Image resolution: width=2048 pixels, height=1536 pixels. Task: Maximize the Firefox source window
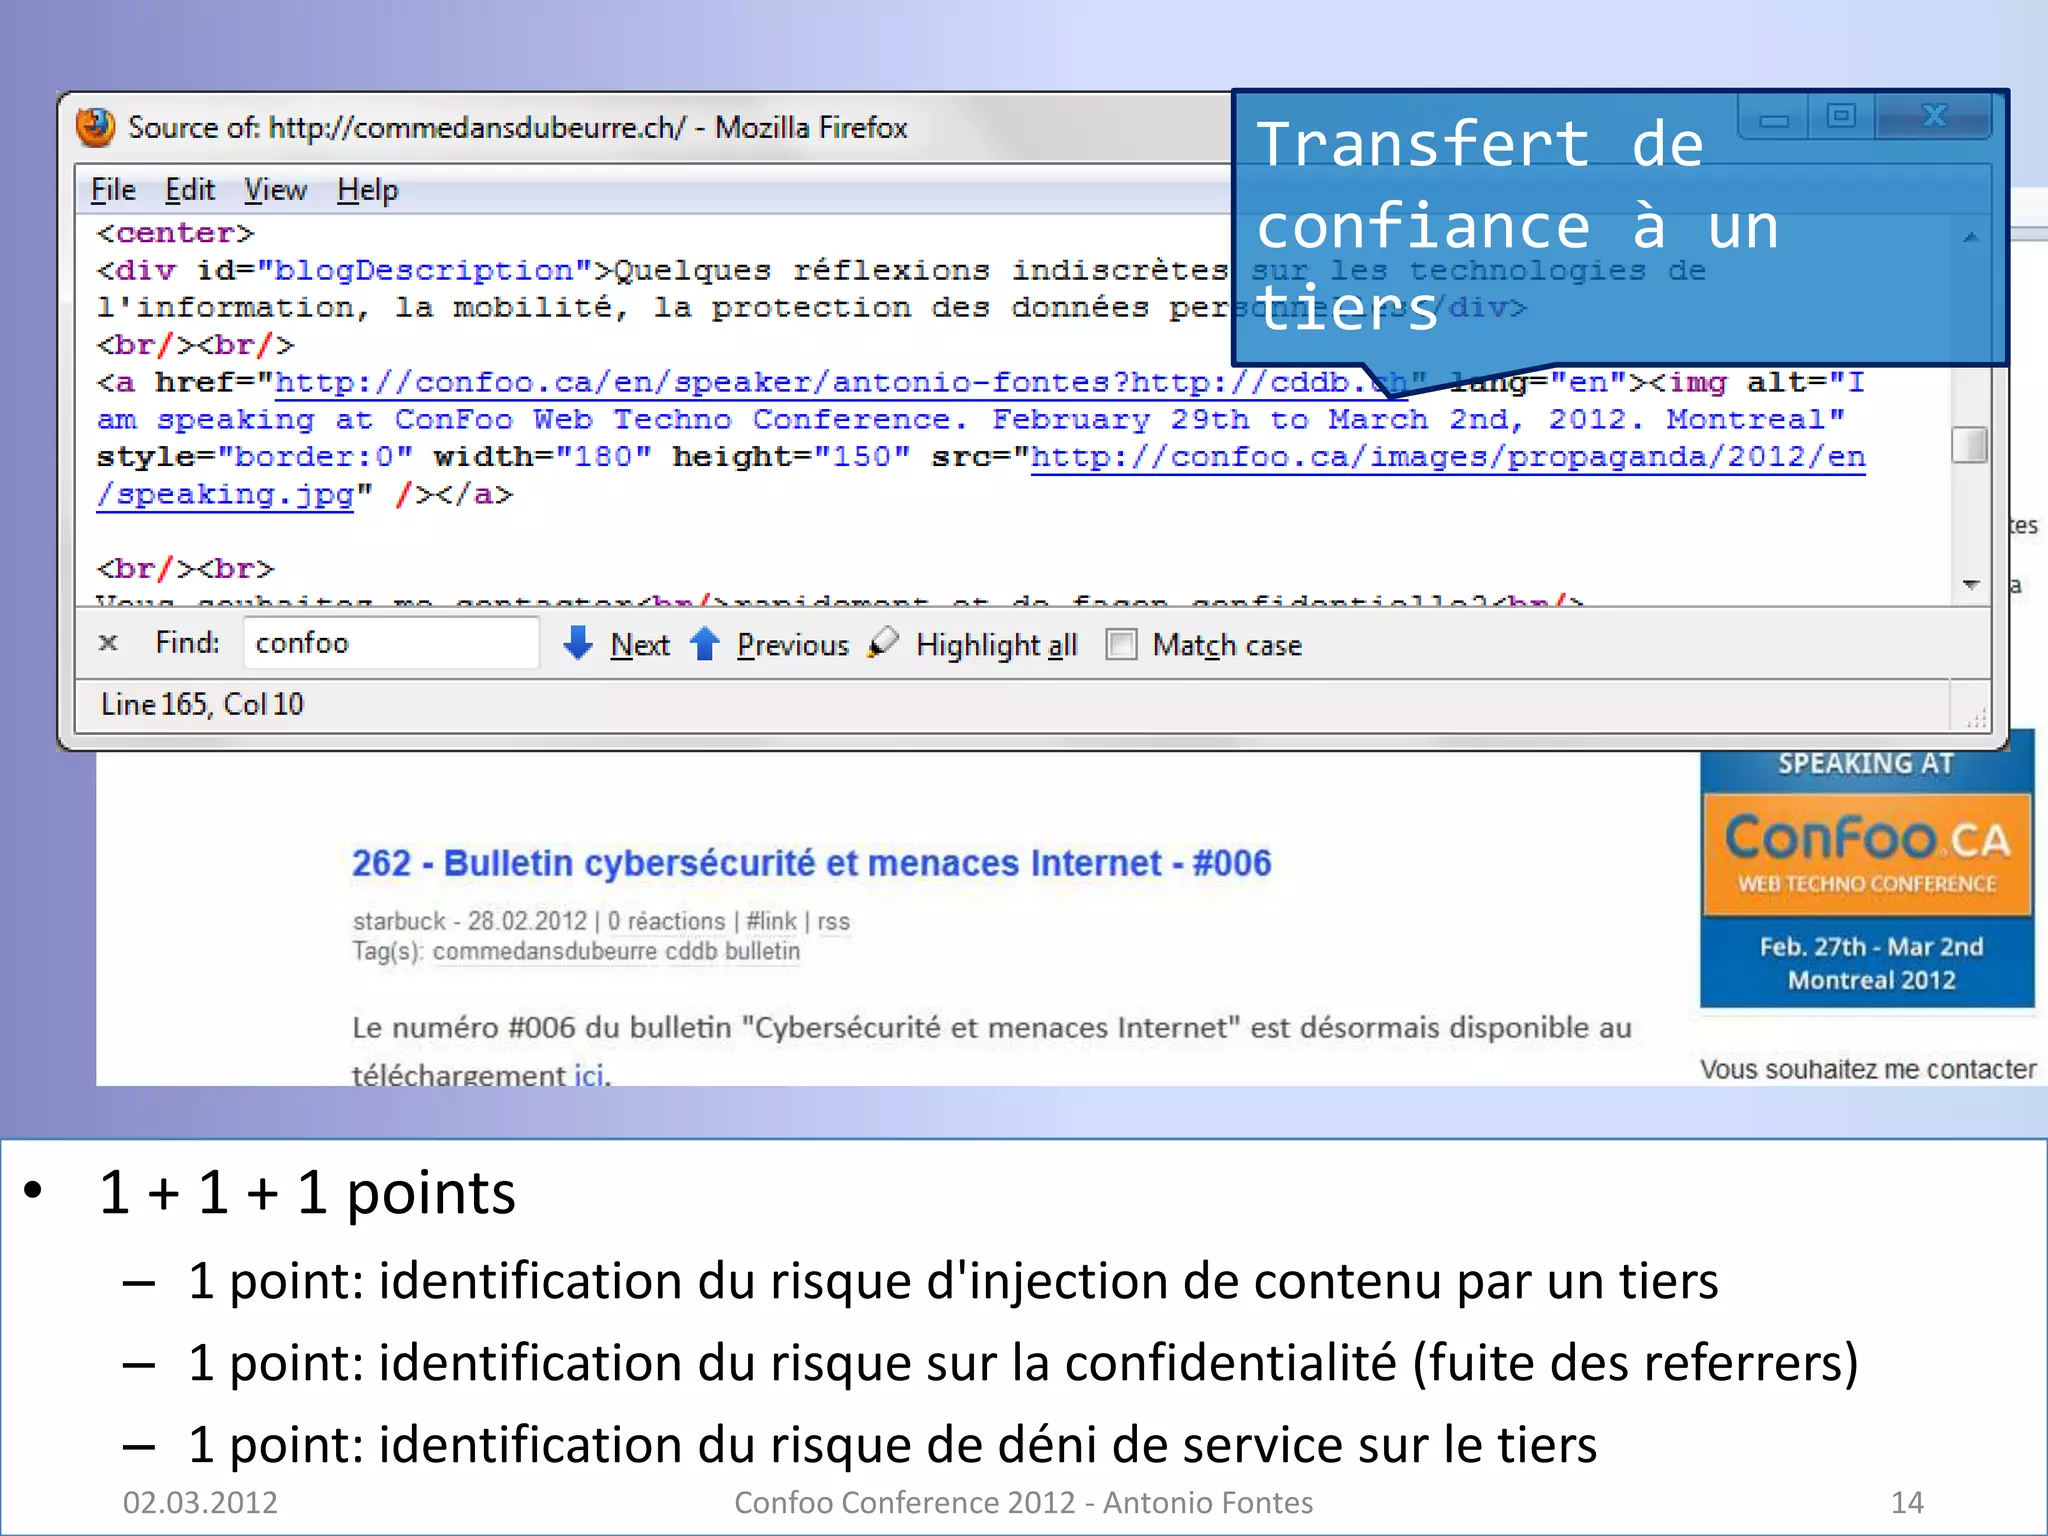[x=1841, y=117]
